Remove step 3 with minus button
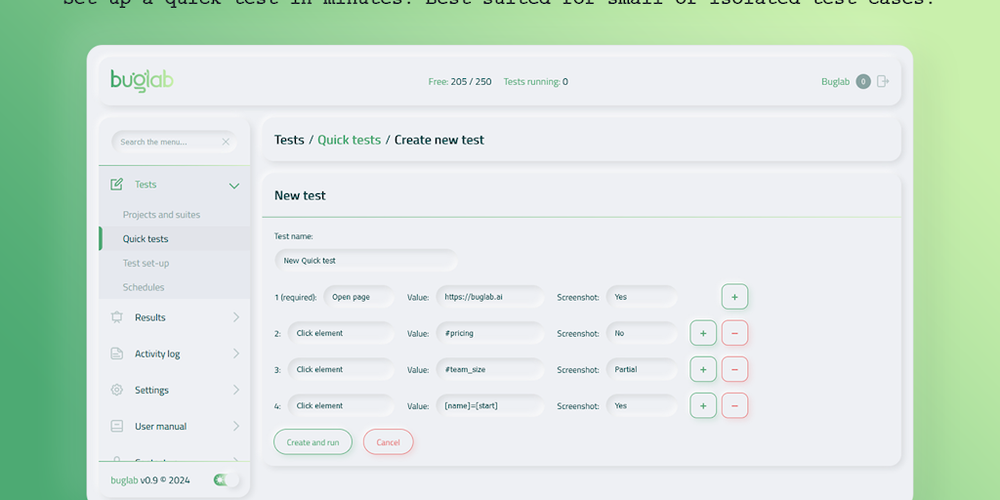The image size is (1000, 500). point(735,369)
